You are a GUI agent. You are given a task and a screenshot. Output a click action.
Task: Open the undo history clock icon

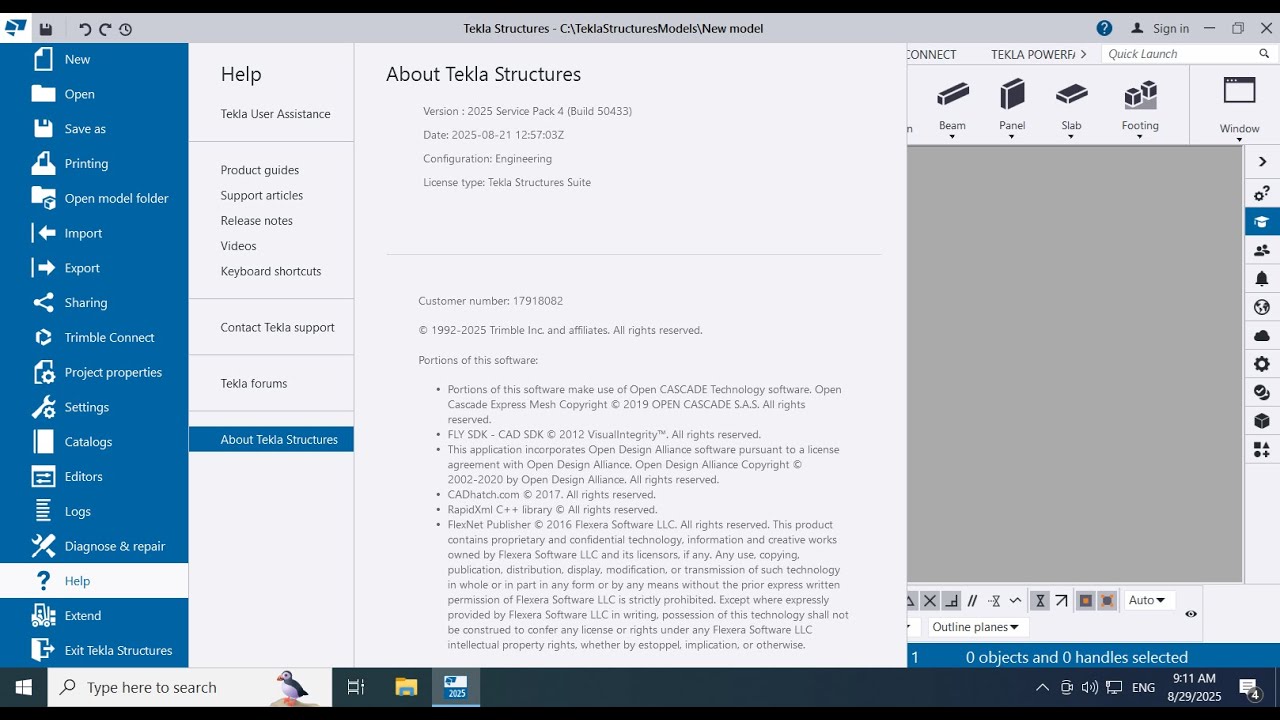(125, 29)
